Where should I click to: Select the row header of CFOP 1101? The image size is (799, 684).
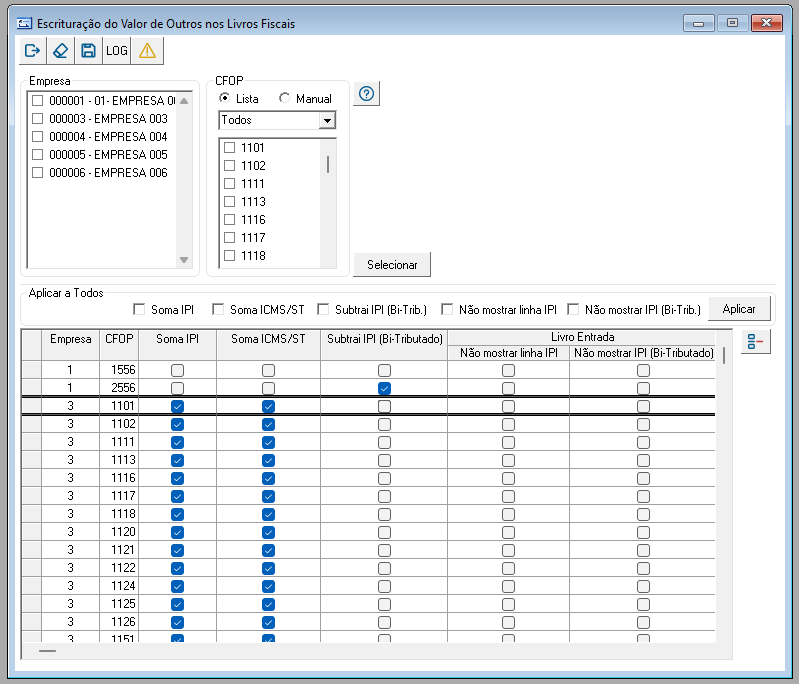point(31,406)
